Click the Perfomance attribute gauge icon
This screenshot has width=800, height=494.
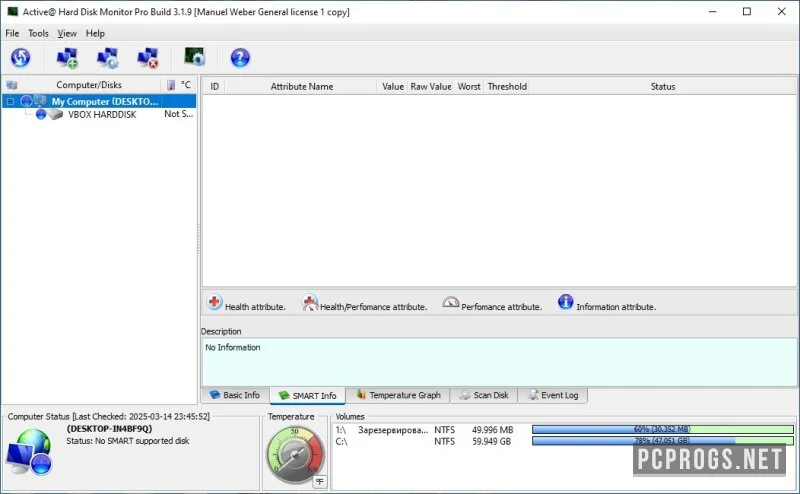[x=451, y=302]
